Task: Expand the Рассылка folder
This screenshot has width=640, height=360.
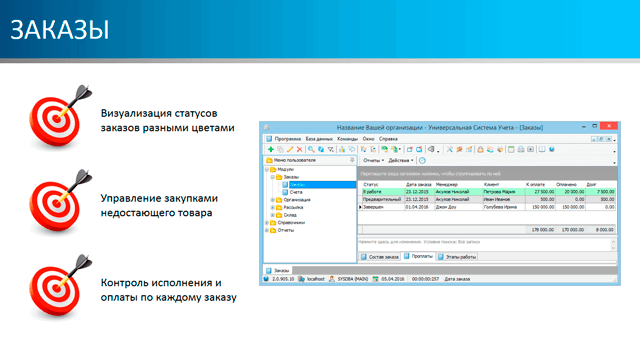Action: pyautogui.click(x=273, y=207)
